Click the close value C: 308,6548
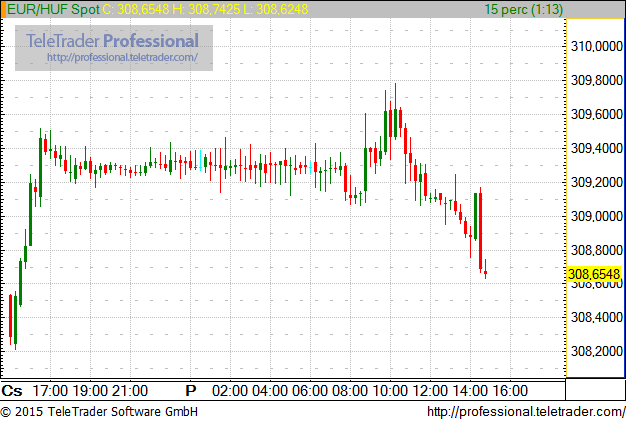The image size is (626, 421). (136, 9)
